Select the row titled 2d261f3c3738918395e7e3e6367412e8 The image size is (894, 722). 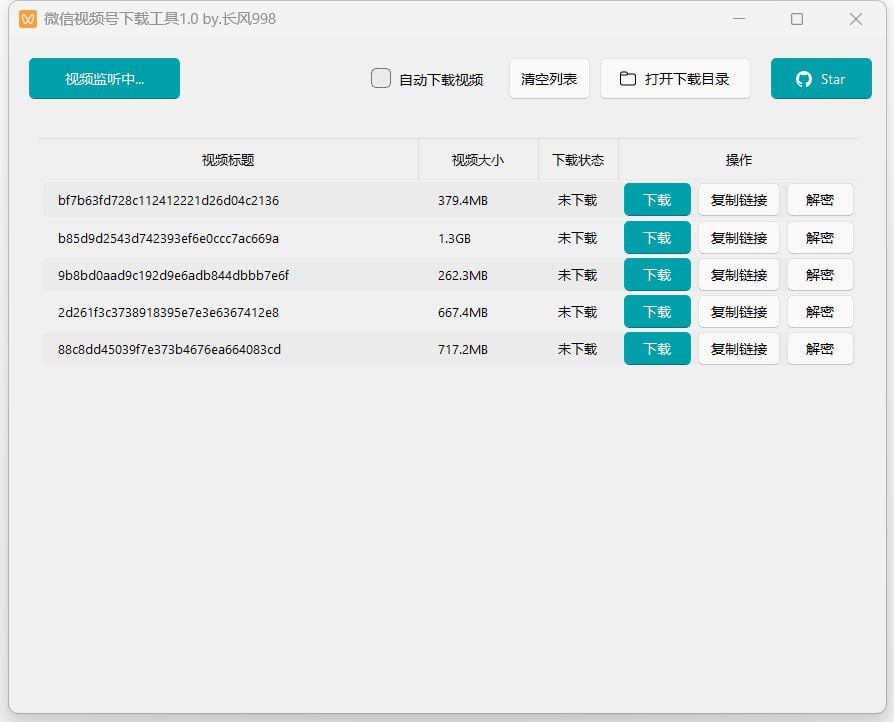click(168, 312)
